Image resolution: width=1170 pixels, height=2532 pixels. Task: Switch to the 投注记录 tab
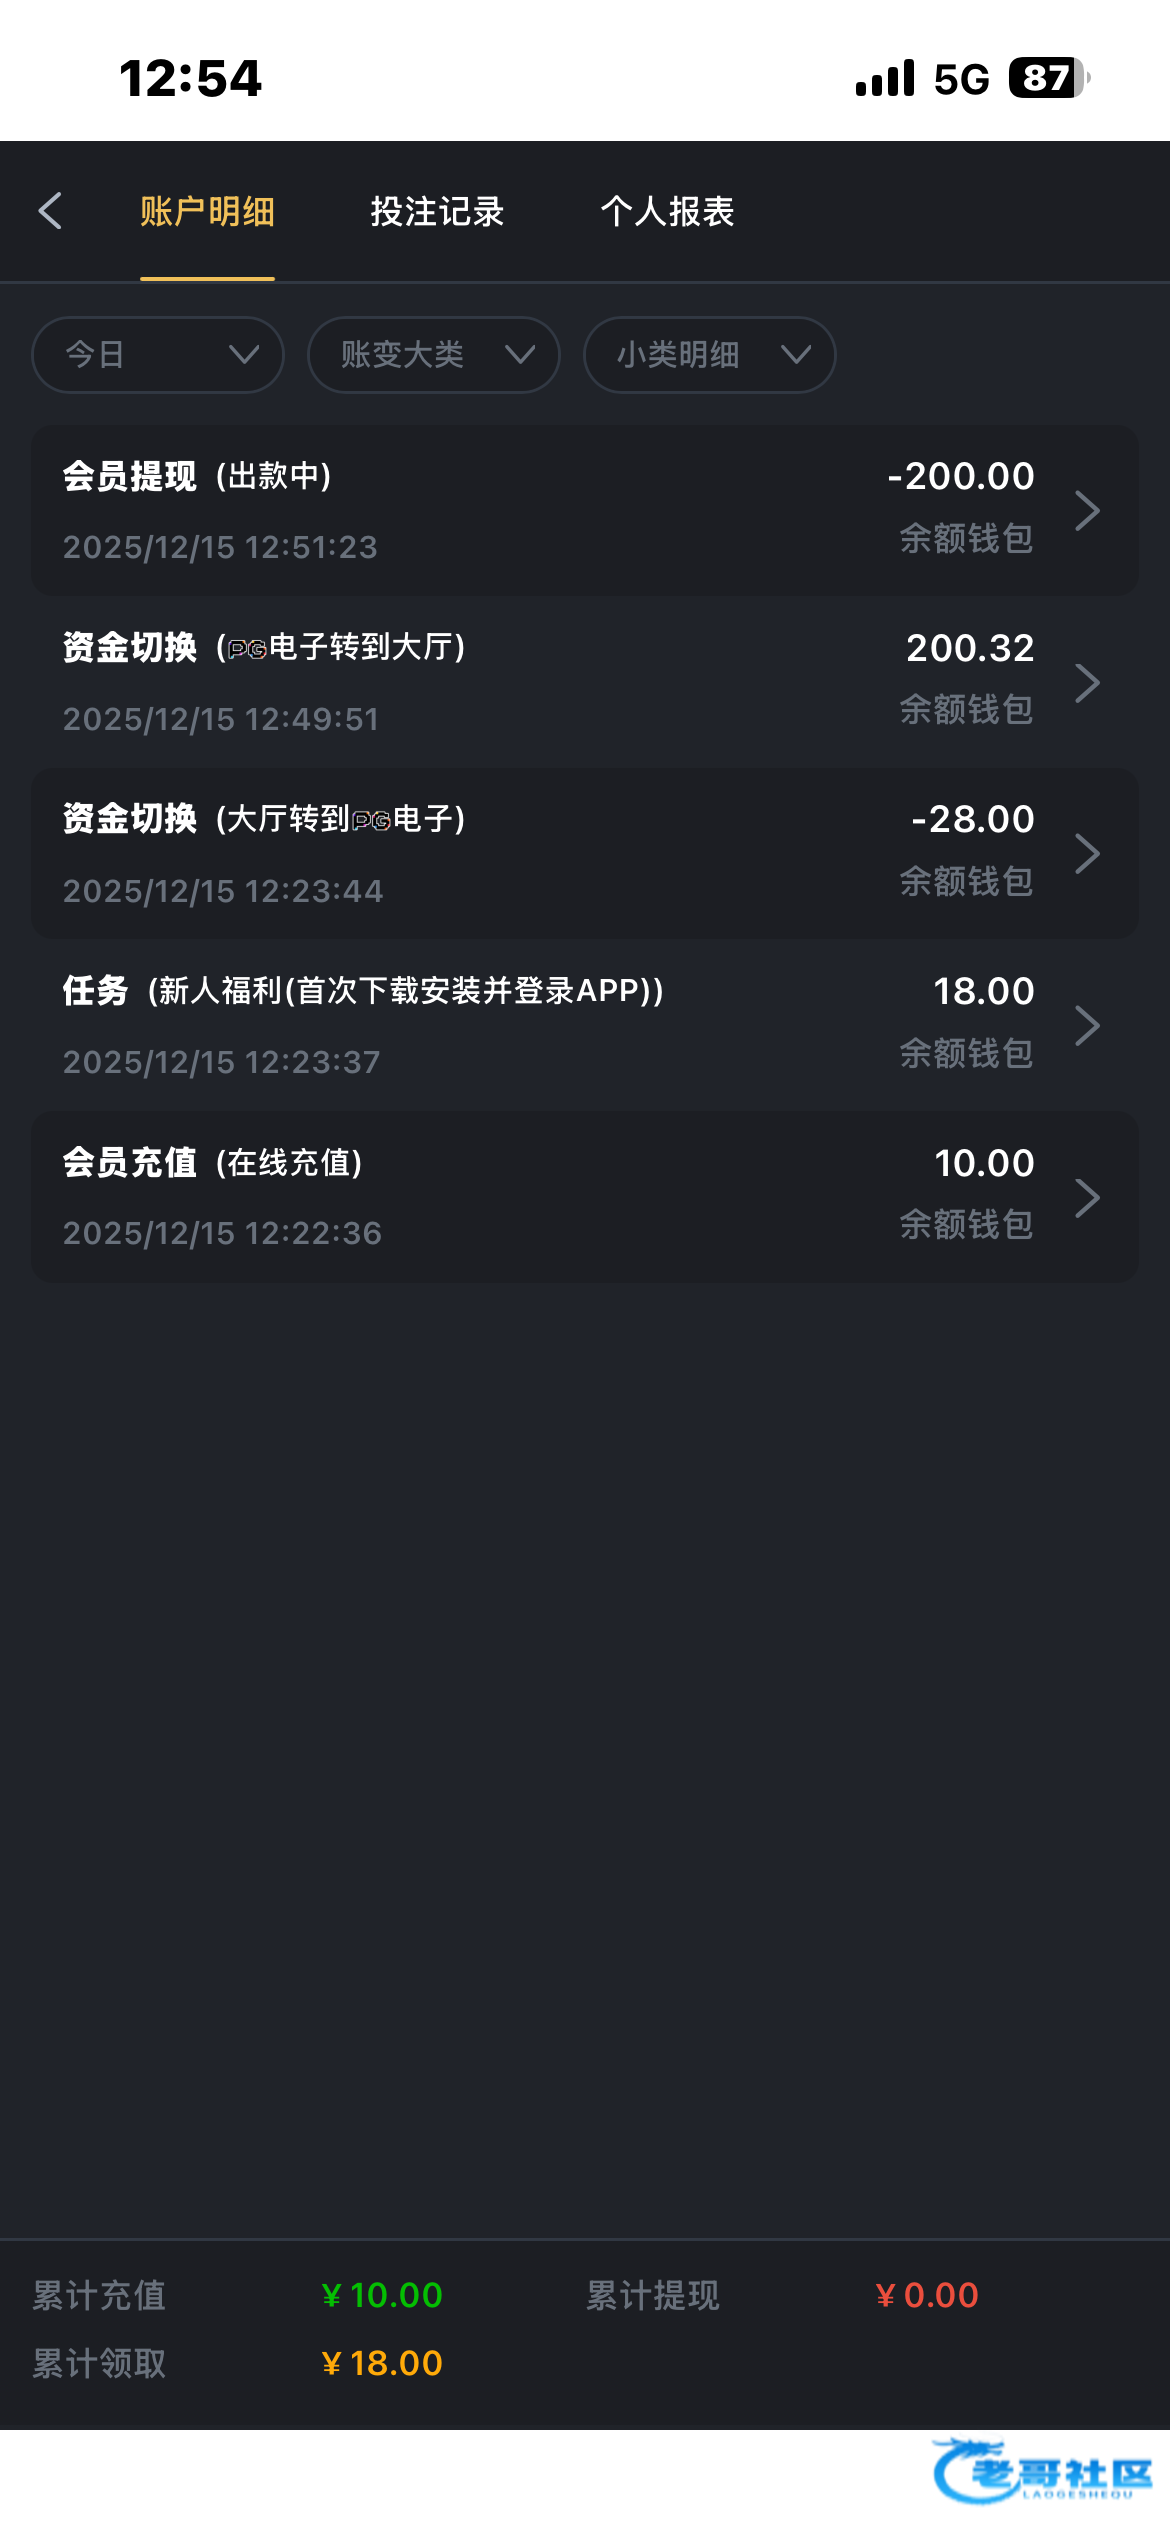click(437, 211)
